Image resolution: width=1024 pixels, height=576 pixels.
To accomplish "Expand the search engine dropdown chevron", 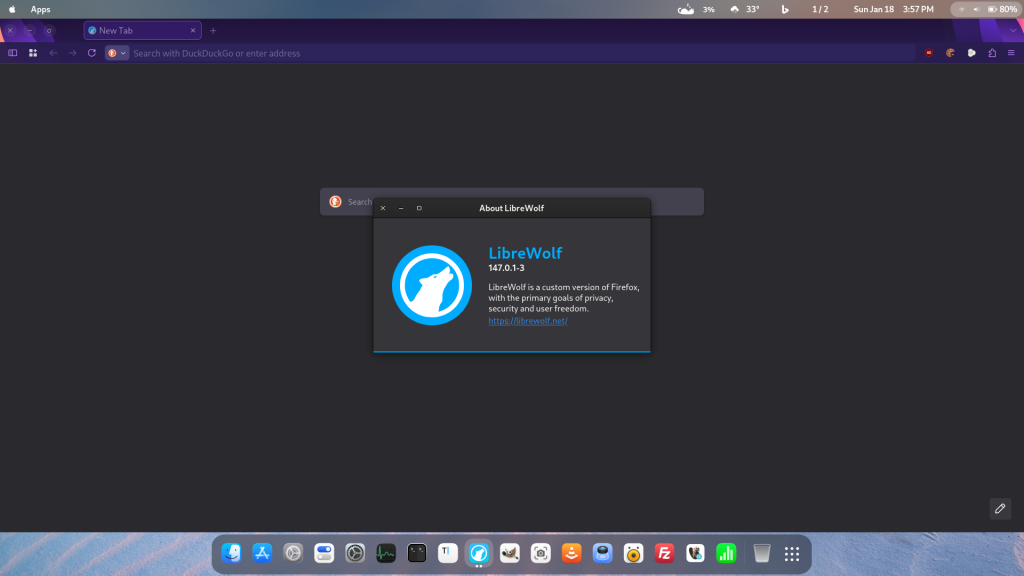I will [x=124, y=53].
